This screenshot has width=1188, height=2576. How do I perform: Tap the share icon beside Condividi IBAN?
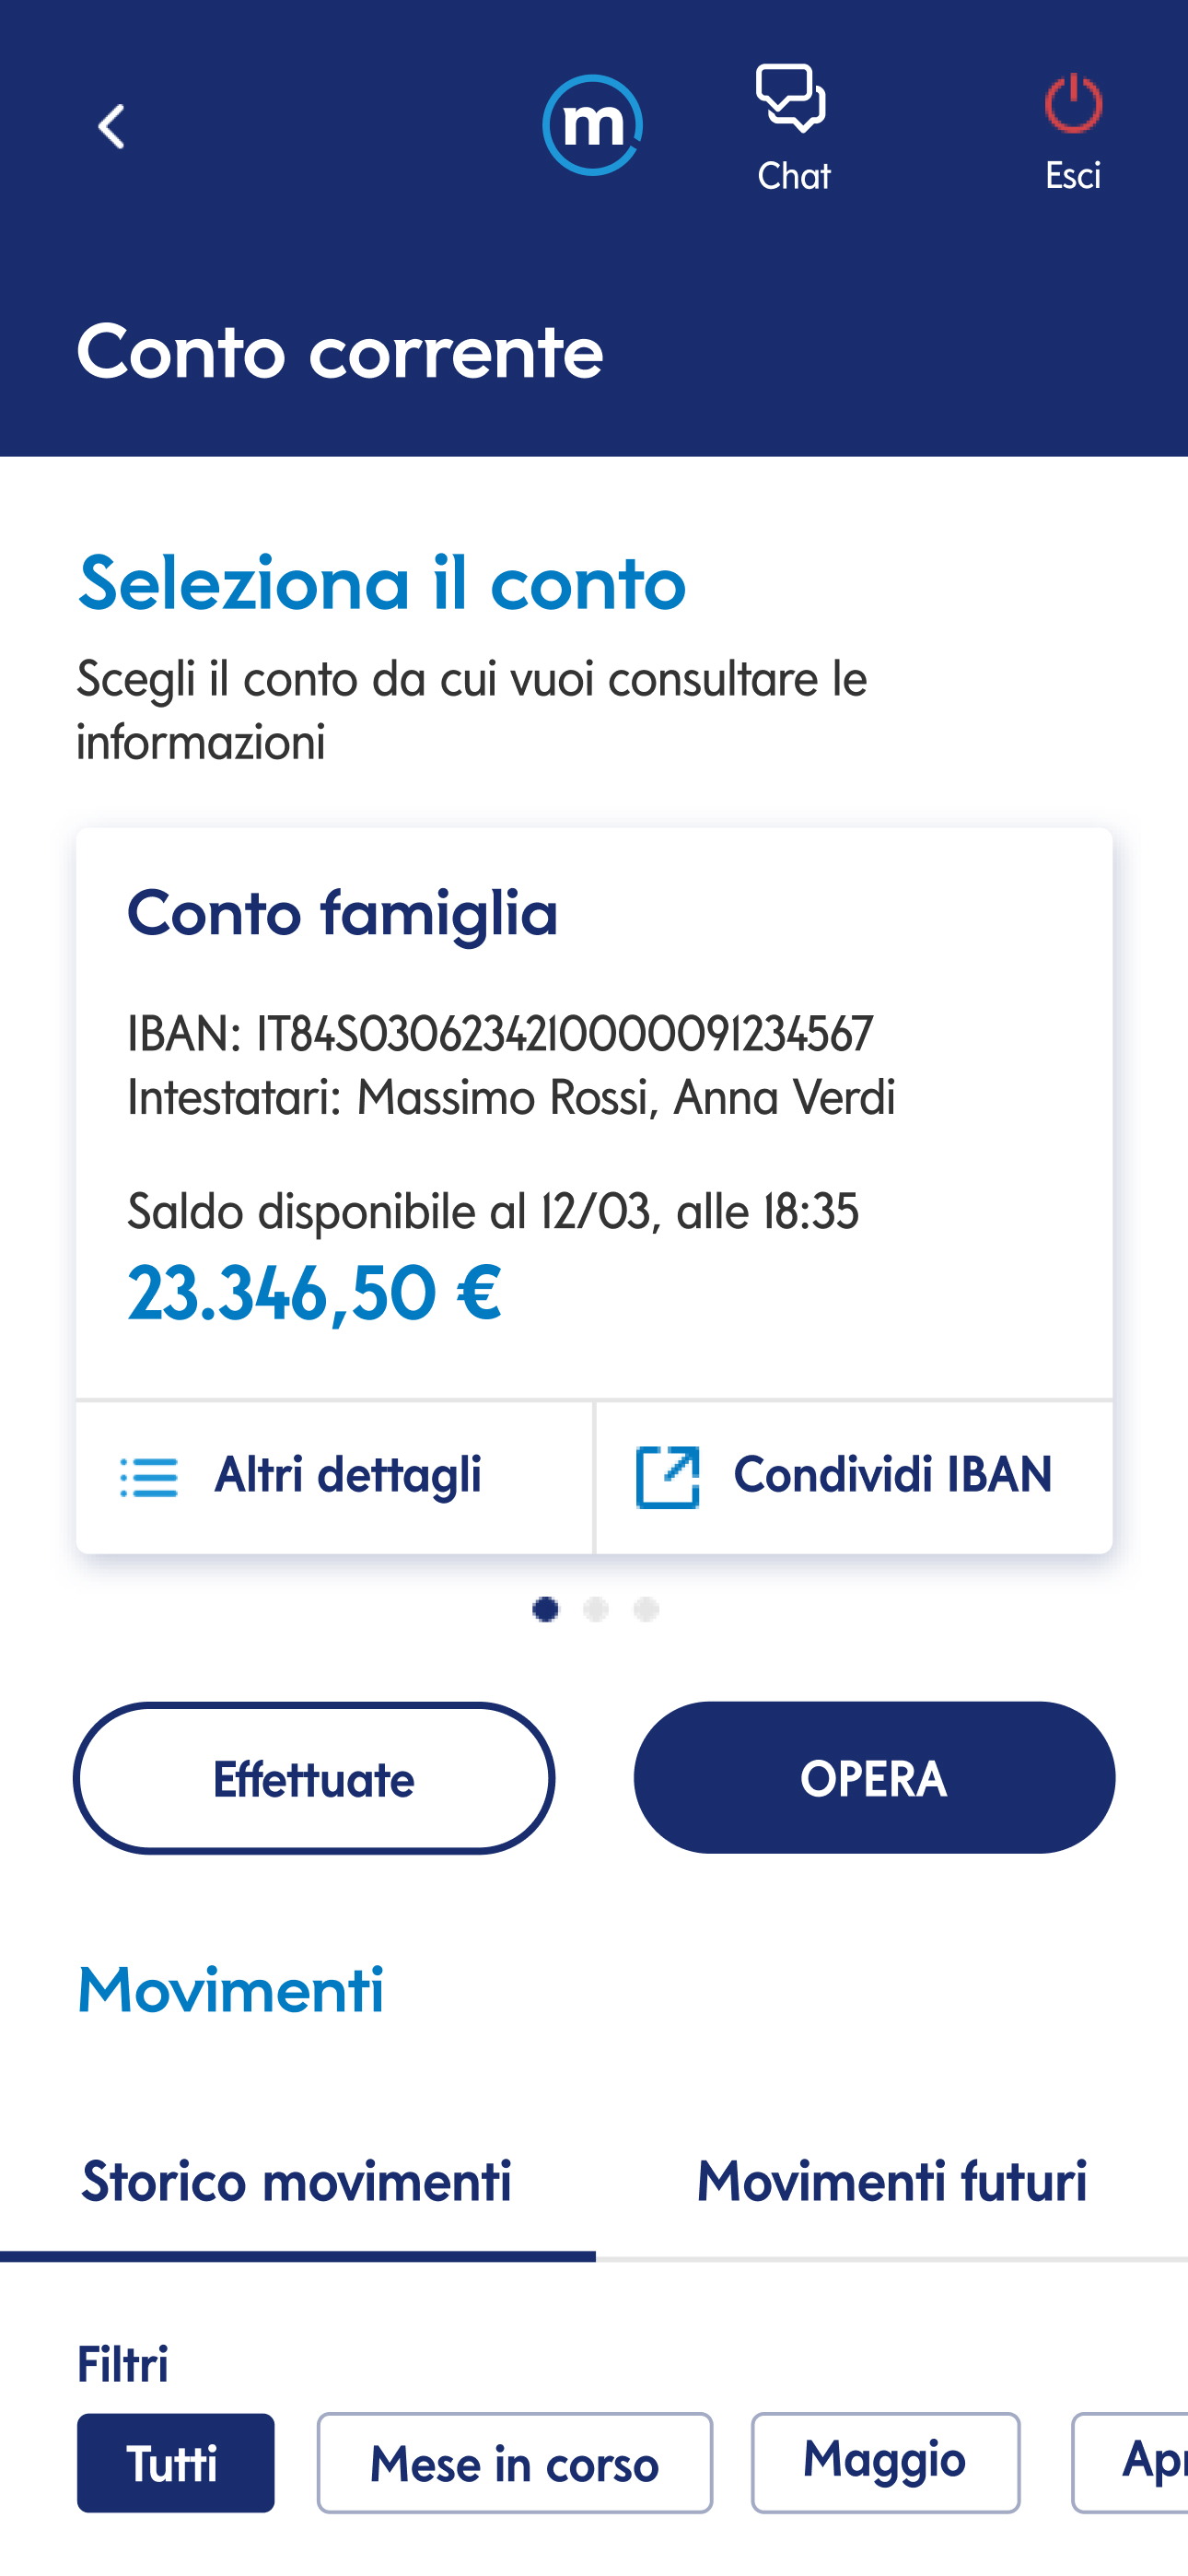point(667,1476)
